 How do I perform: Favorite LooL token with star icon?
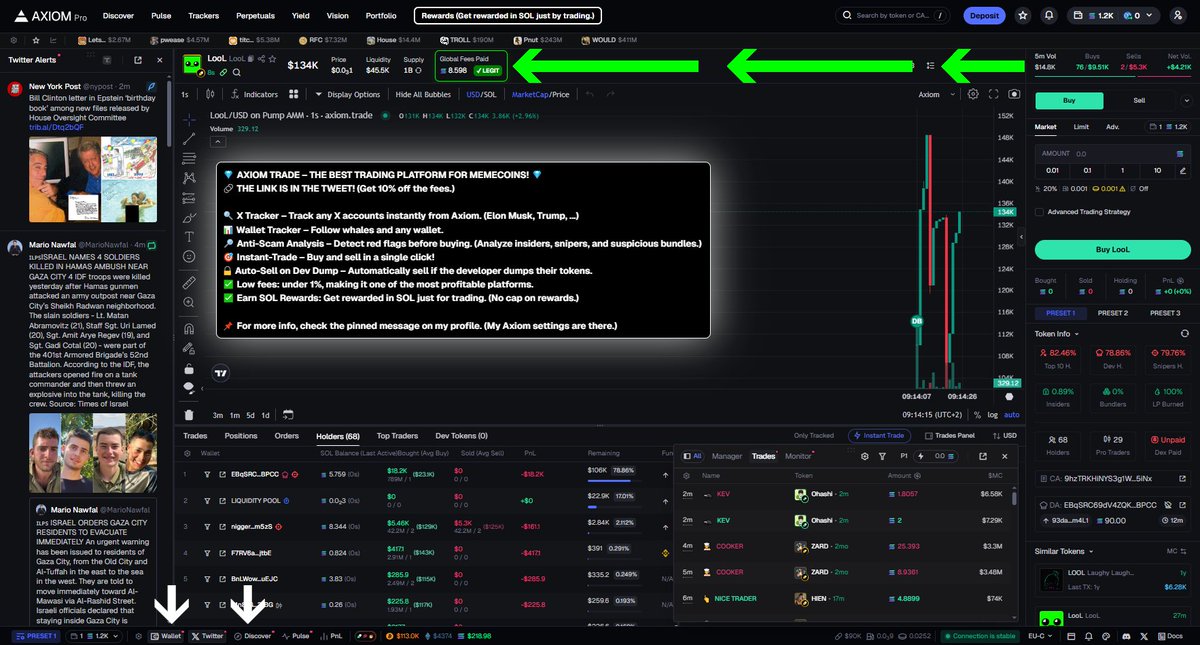click(x=270, y=60)
